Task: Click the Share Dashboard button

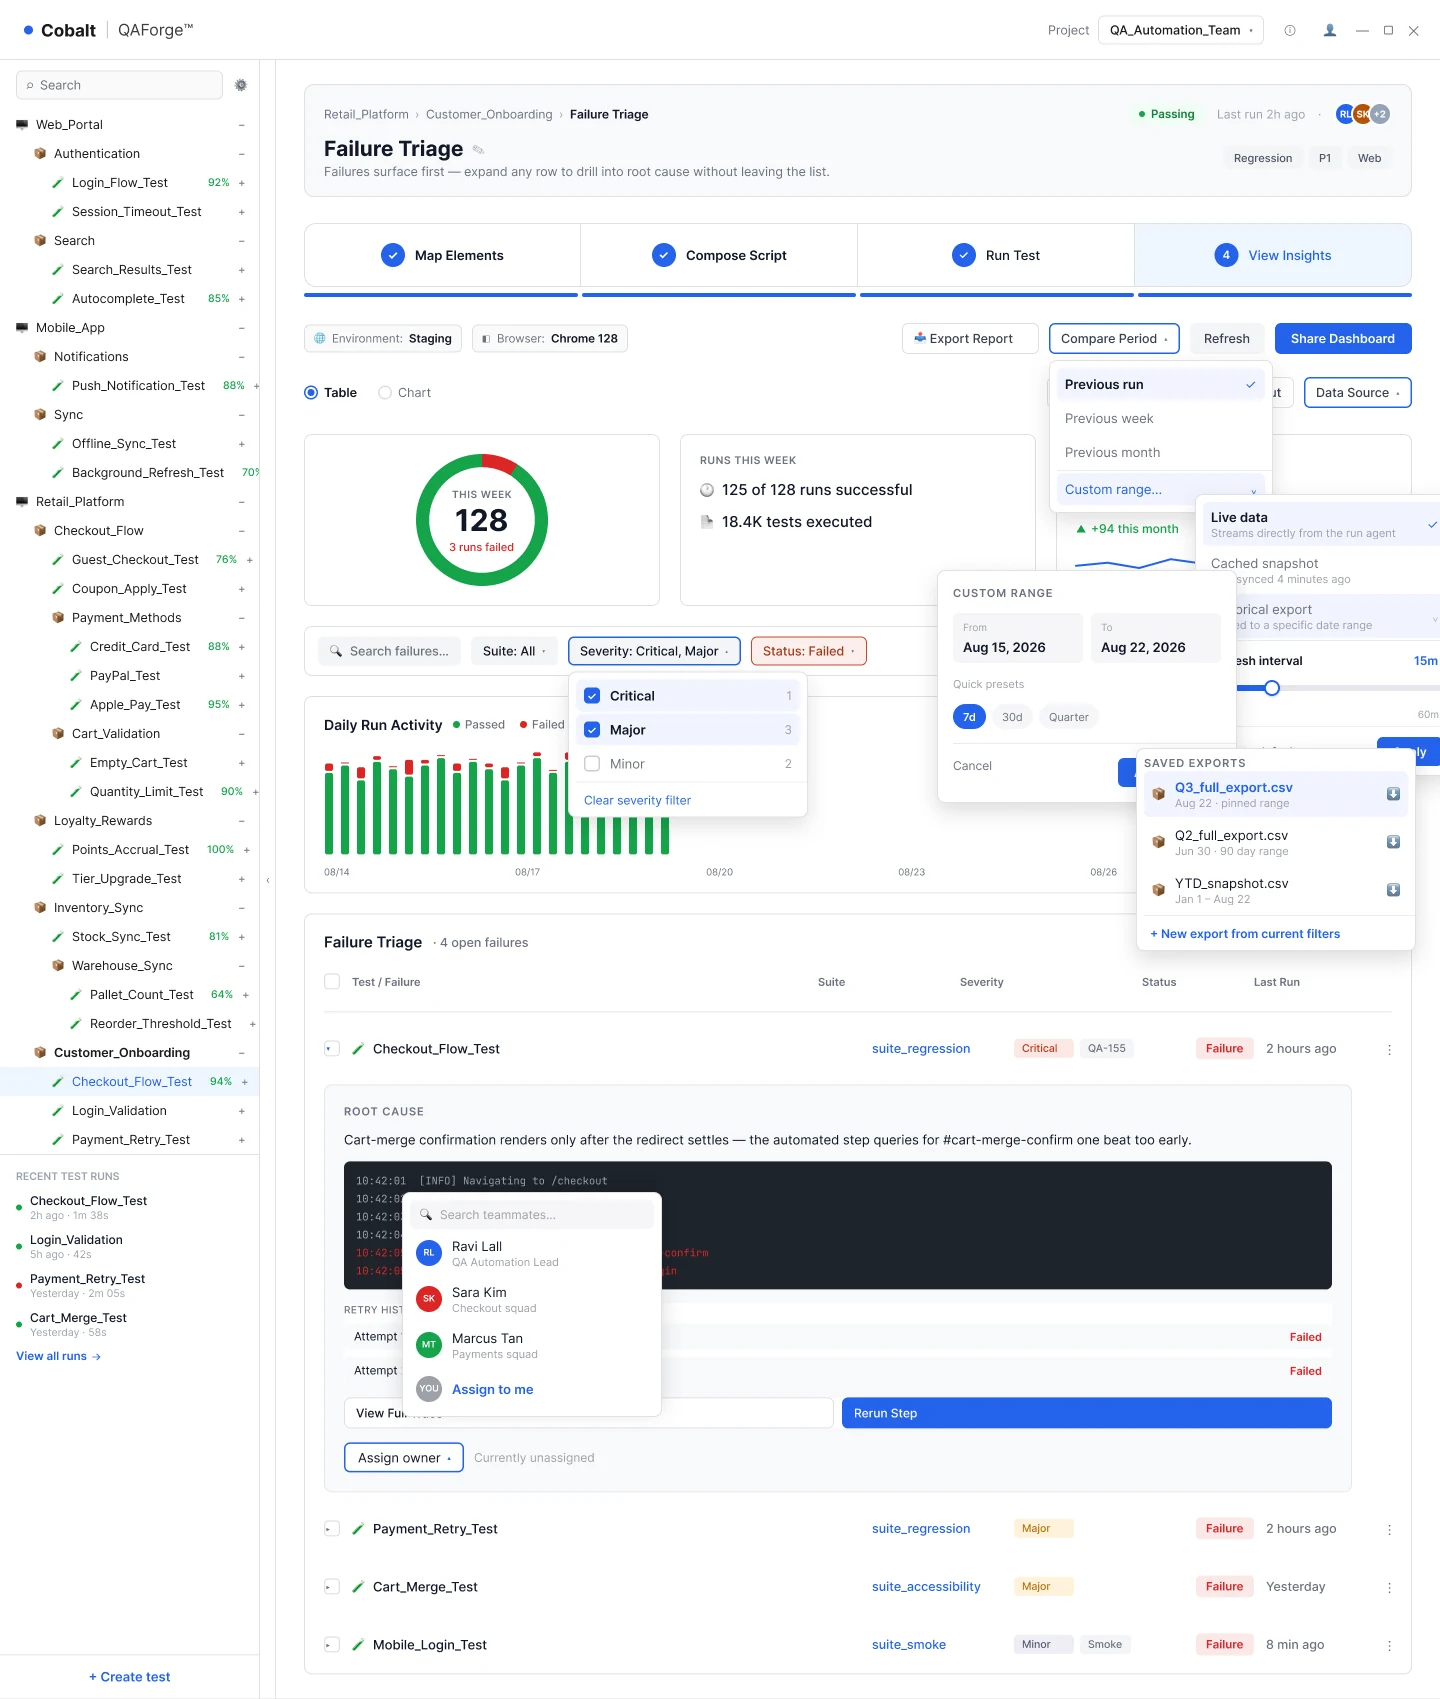Action: (1342, 339)
